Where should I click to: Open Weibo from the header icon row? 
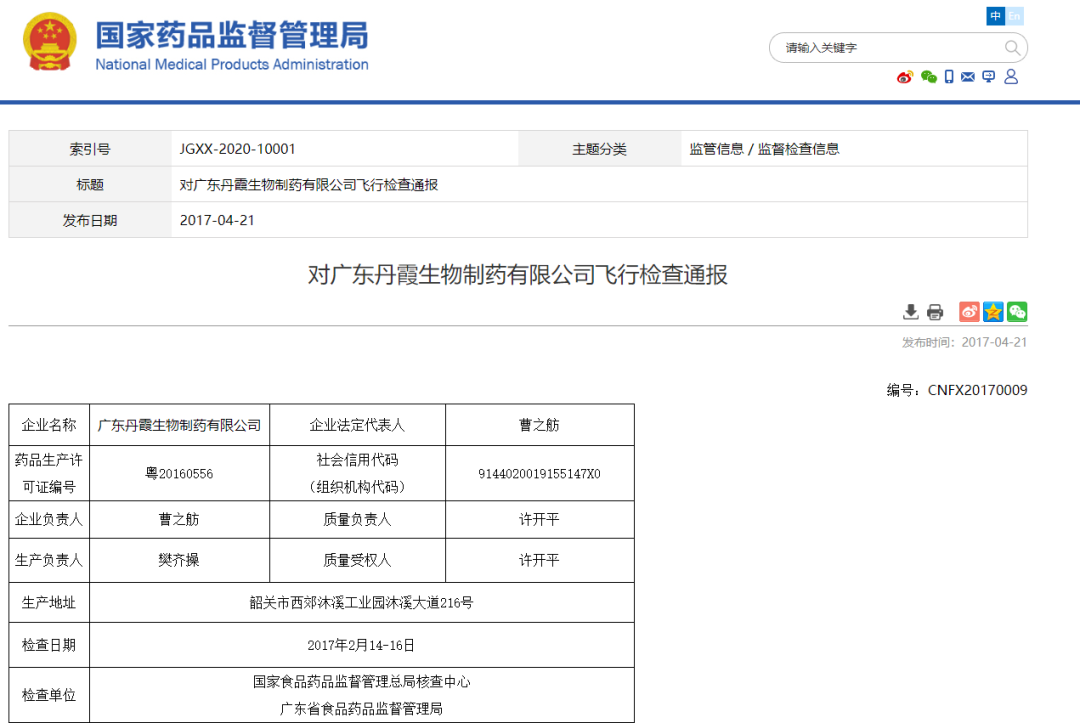click(x=904, y=77)
